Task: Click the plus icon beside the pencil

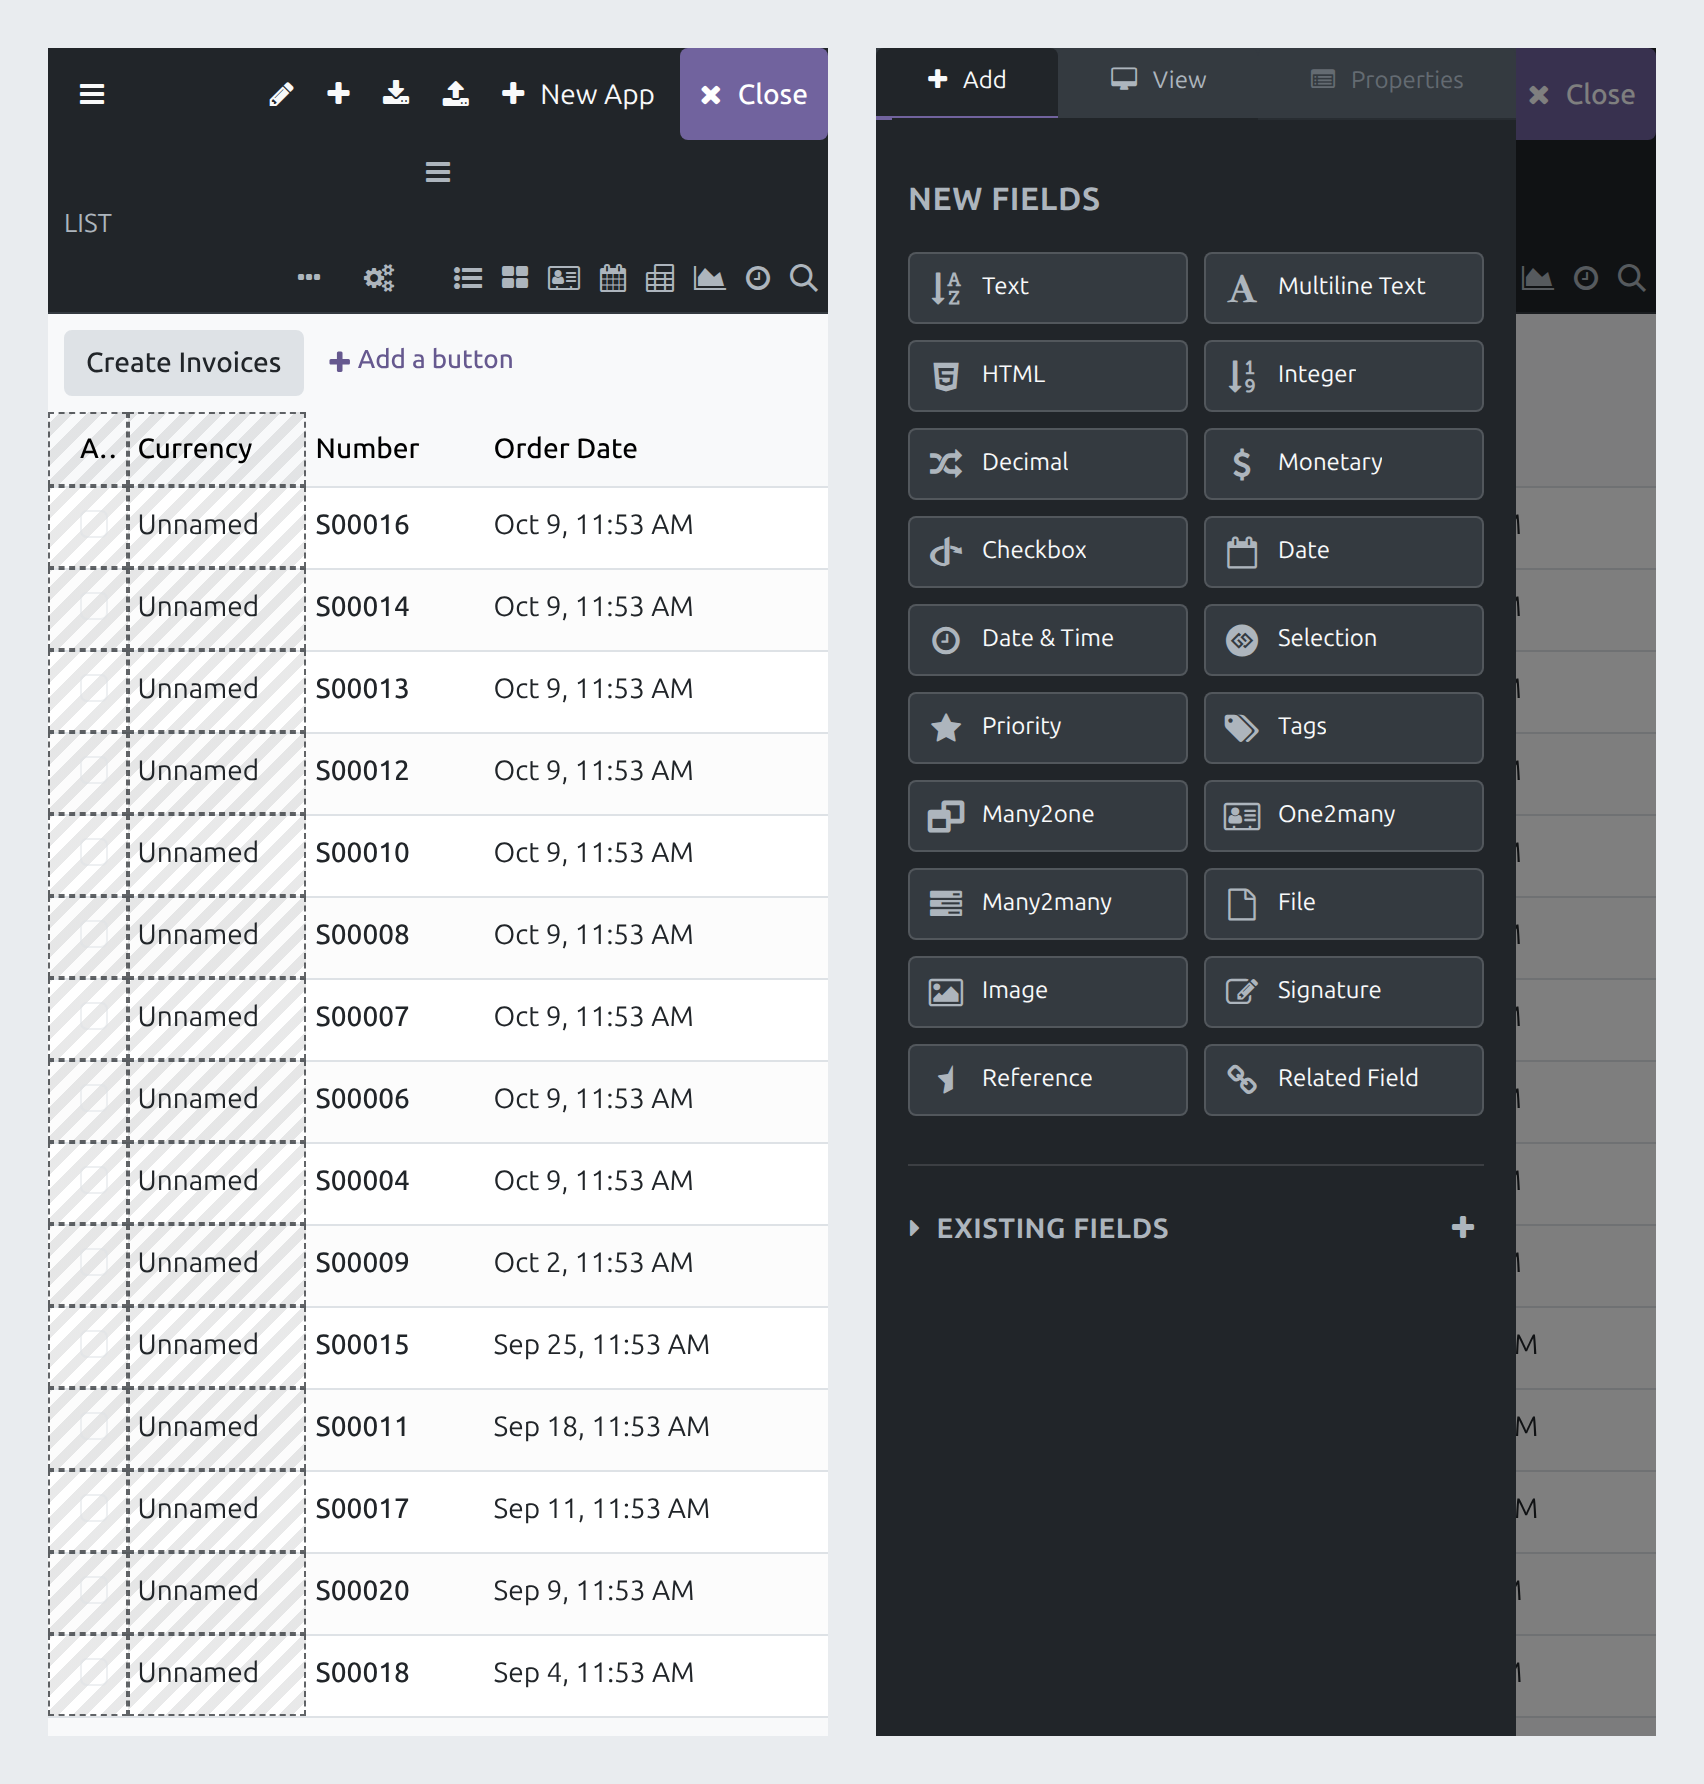Action: [x=339, y=93]
